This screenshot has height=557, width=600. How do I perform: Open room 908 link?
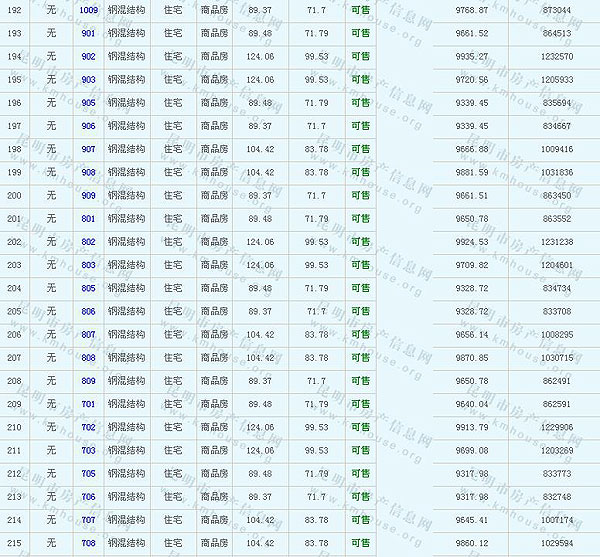[89, 172]
